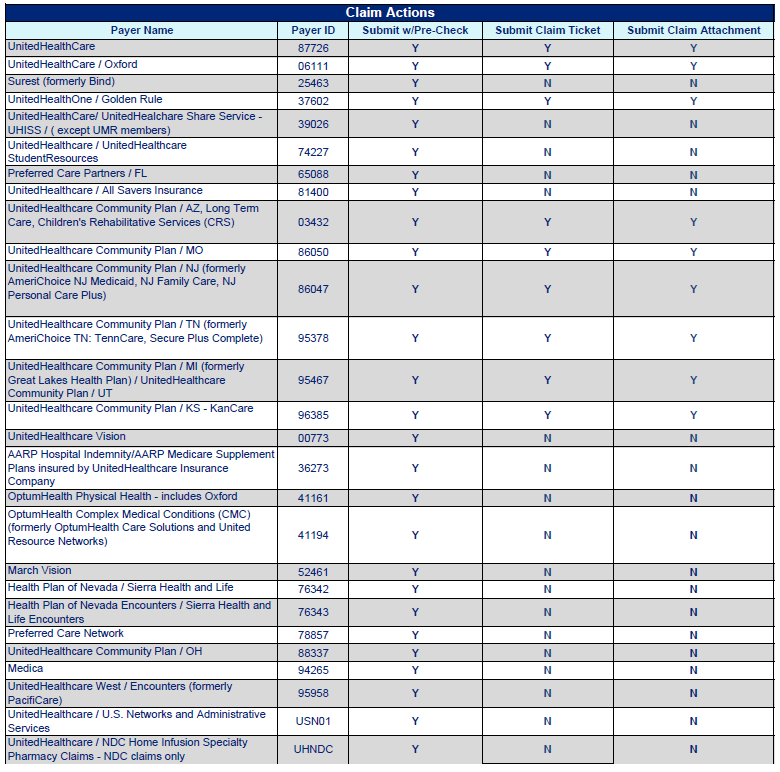
Task: Click AARP Hospital Indemnity payer name
Action: tap(141, 468)
